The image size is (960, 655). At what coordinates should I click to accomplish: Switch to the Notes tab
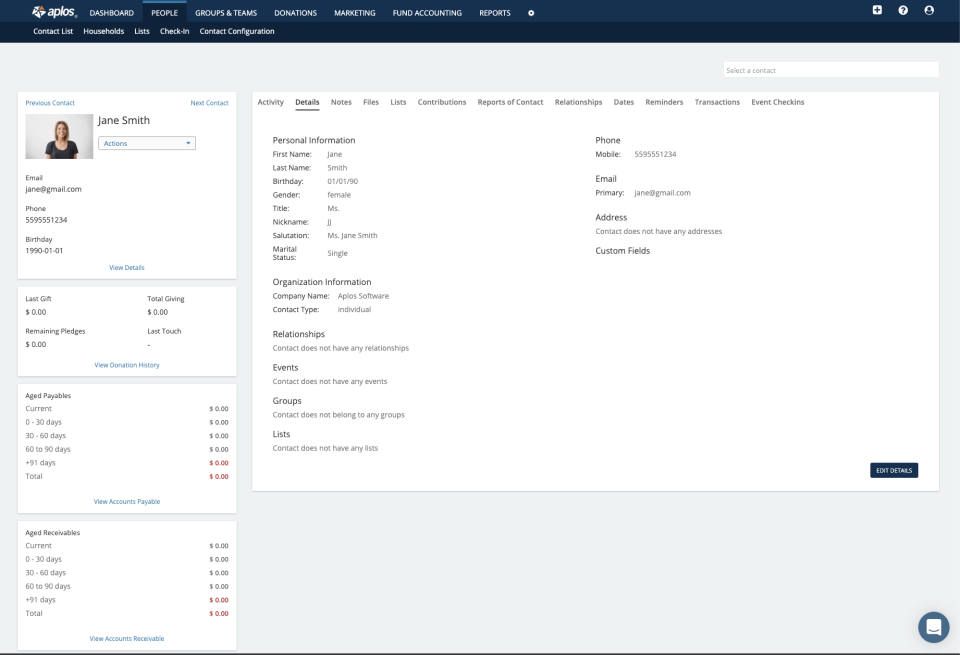click(x=341, y=102)
